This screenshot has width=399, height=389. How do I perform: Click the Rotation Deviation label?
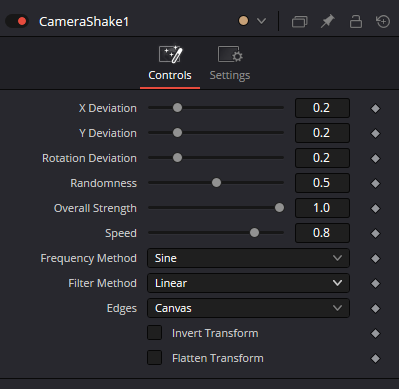[x=89, y=158]
